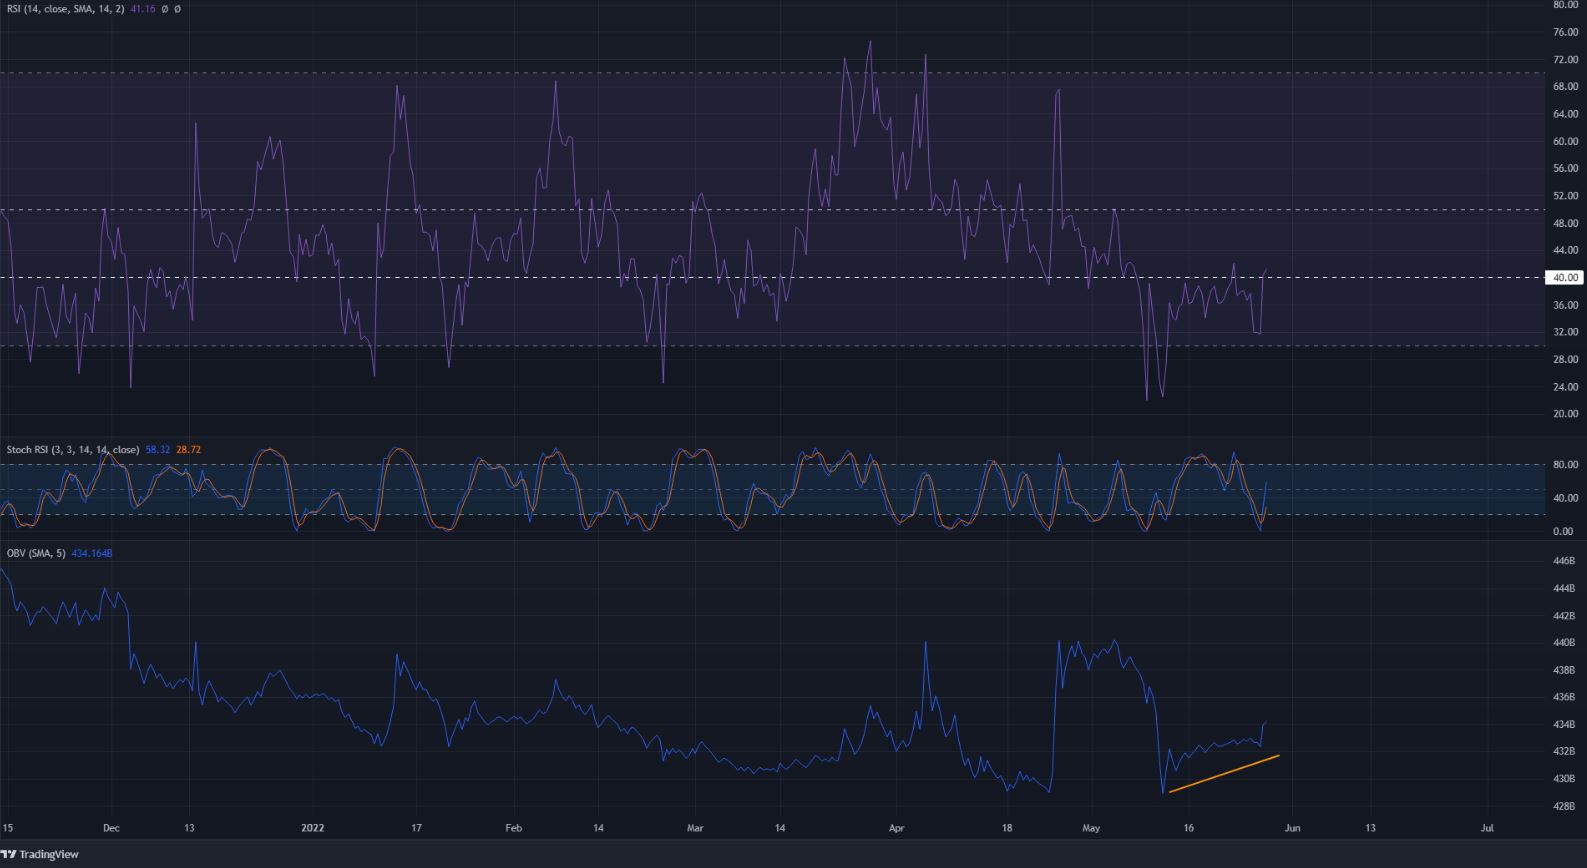Image resolution: width=1587 pixels, height=868 pixels.
Task: Click the 446B label on OBV axis
Action: tap(1564, 562)
